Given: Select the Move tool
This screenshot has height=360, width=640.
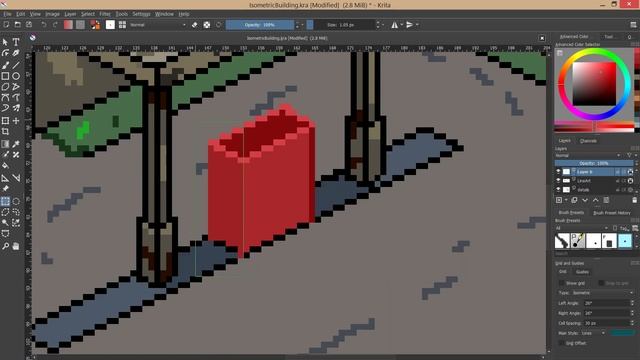Looking at the screenshot, I should click(16, 121).
